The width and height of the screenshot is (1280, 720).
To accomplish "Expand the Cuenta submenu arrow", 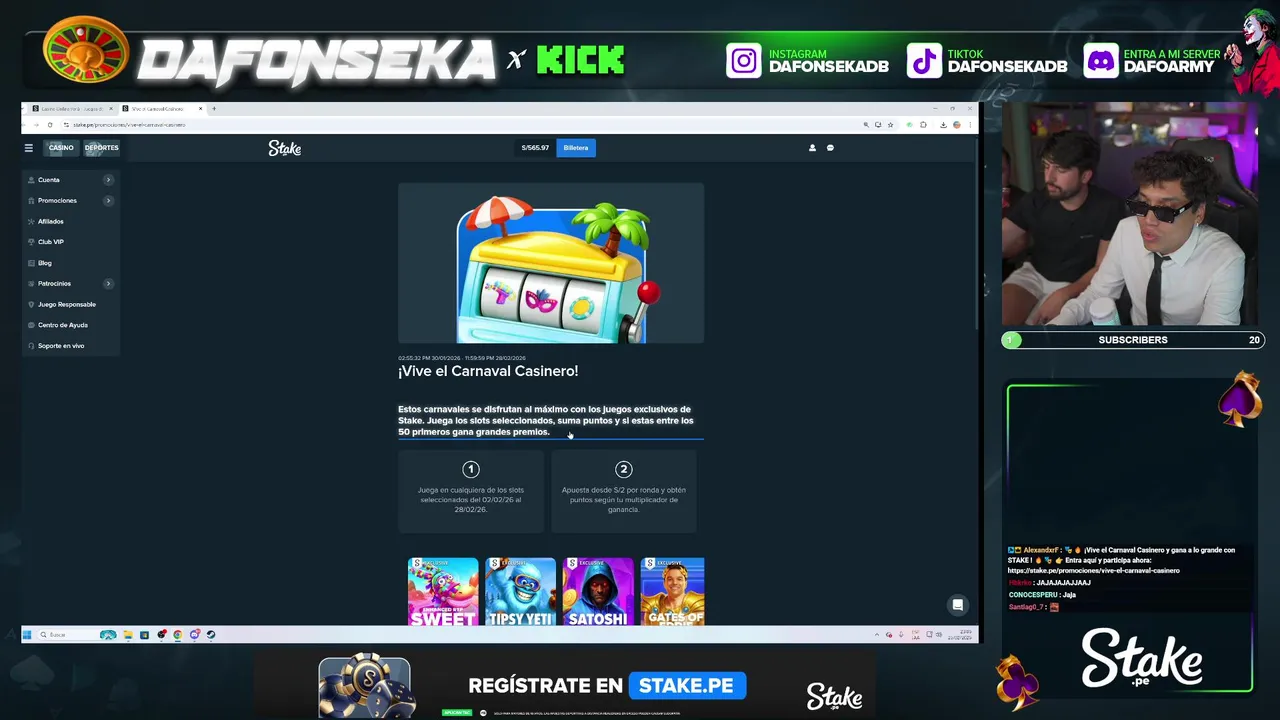I will (x=108, y=180).
